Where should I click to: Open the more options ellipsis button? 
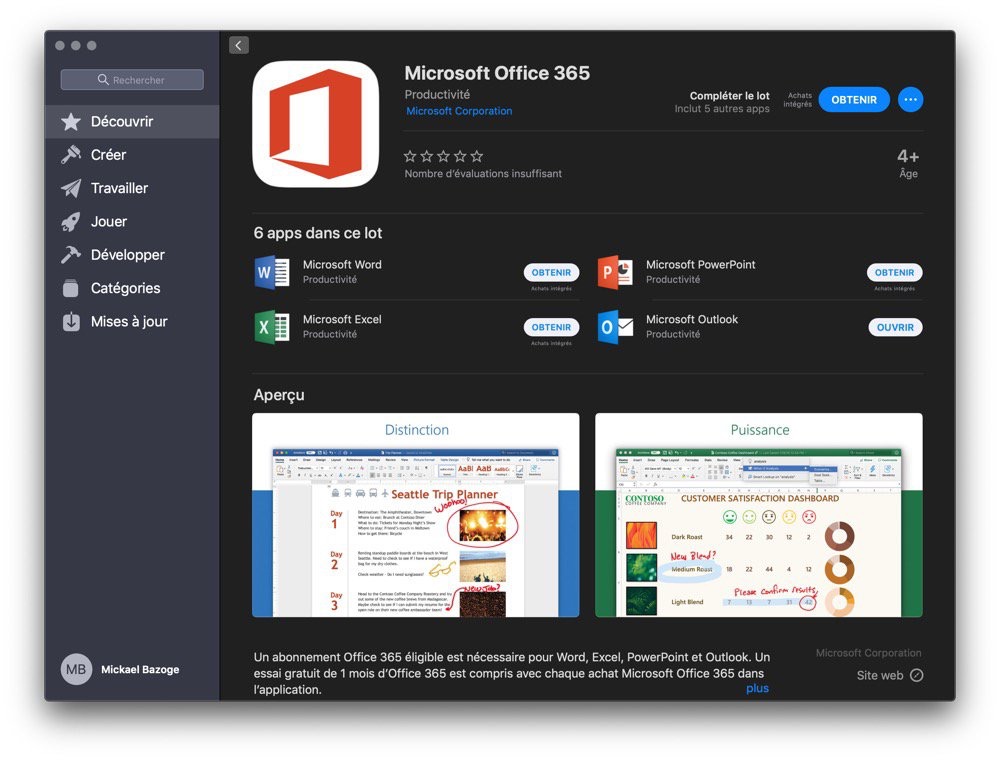click(910, 99)
